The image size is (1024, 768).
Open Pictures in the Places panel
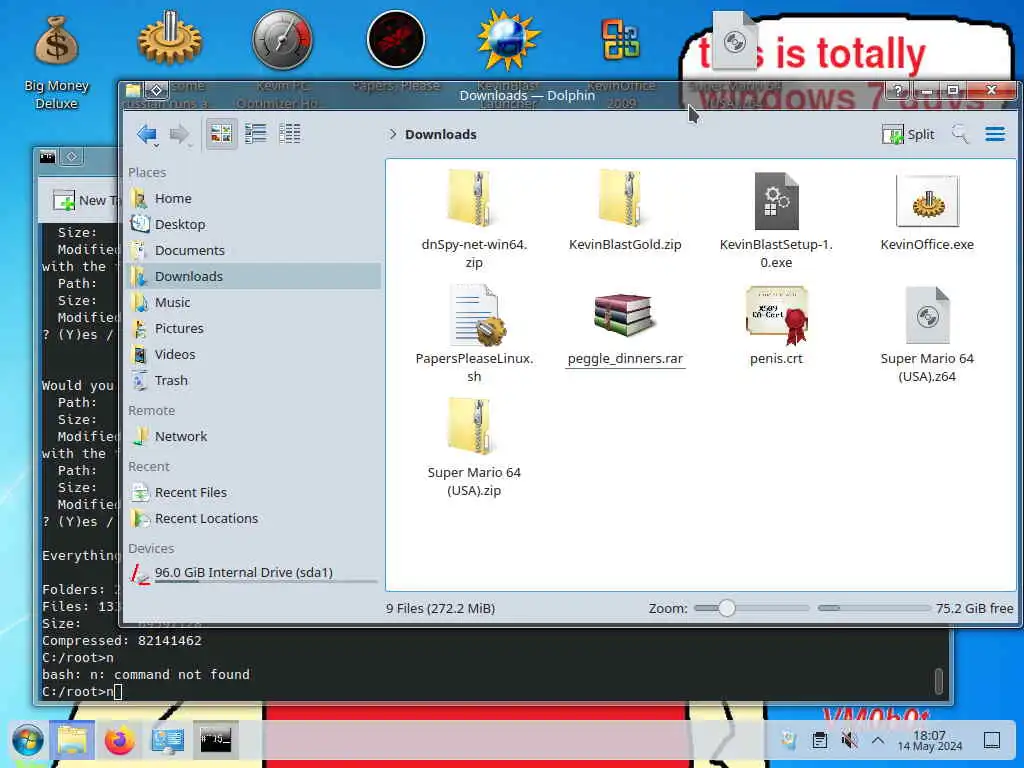[253, 328]
